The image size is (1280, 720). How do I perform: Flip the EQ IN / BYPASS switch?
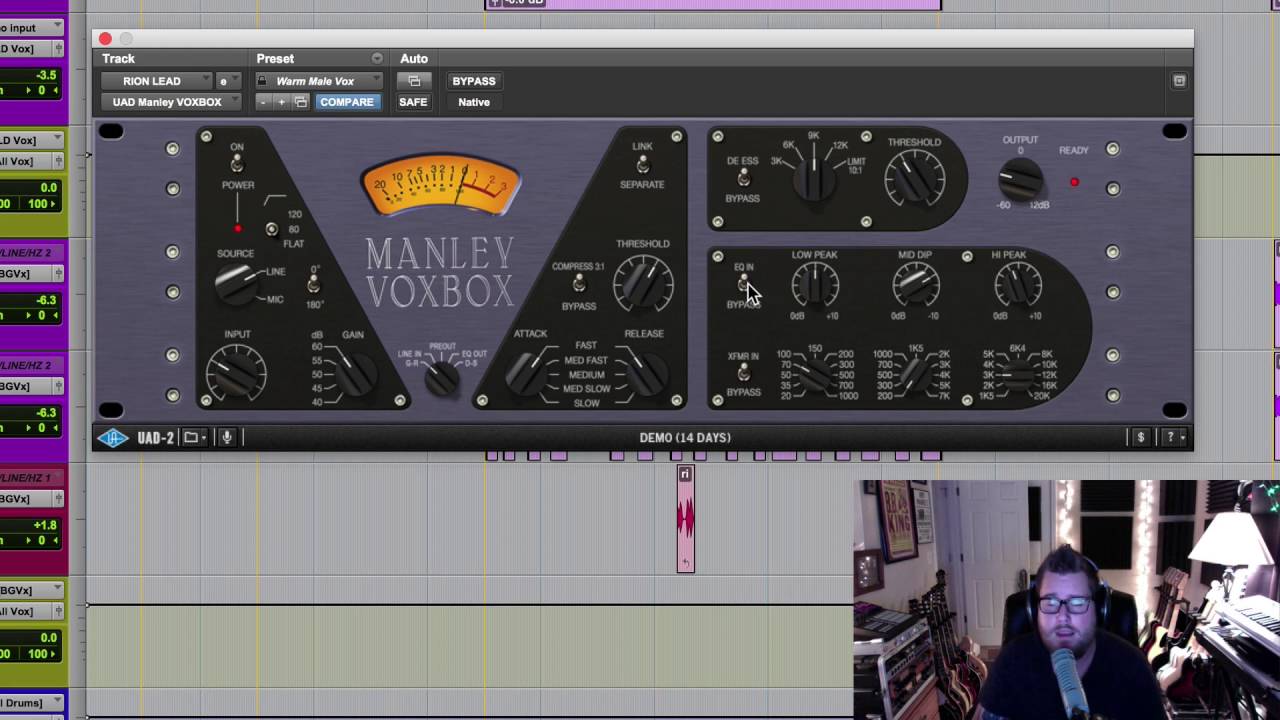pyautogui.click(x=743, y=285)
